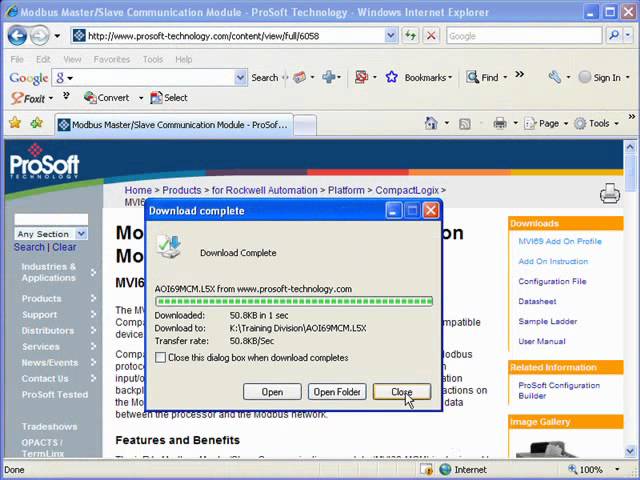Image resolution: width=640 pixels, height=480 pixels.
Task: Click the Open Folder button
Action: coord(337,392)
